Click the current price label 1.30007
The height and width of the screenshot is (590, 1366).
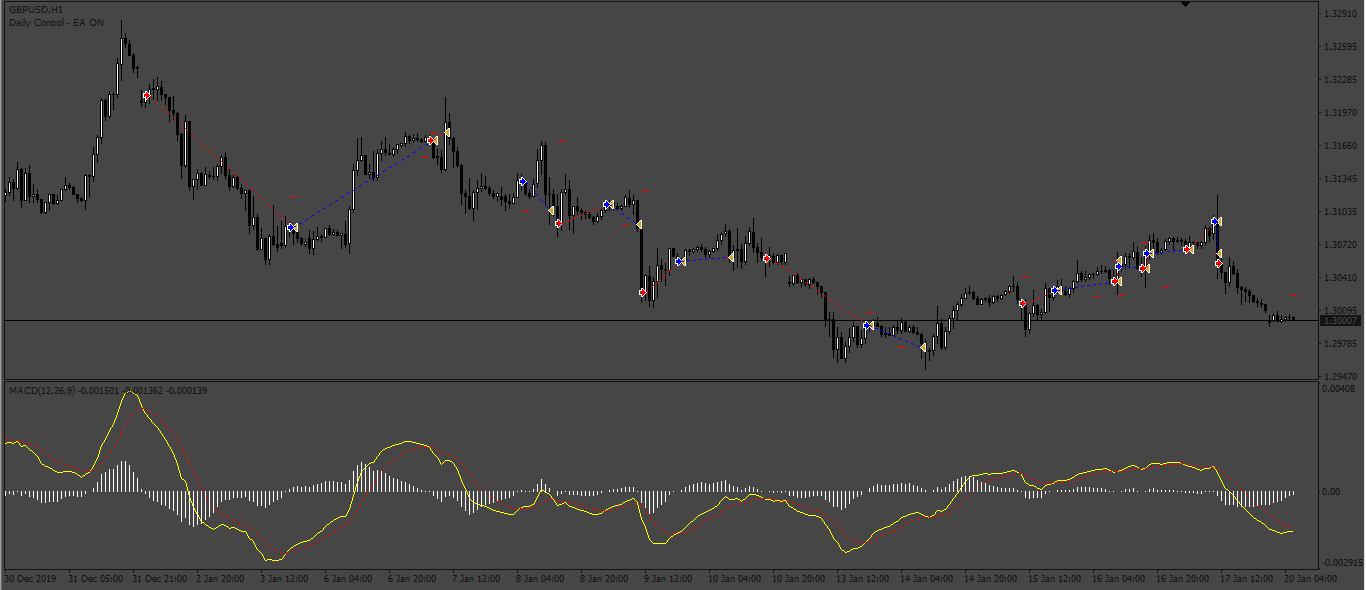click(1341, 321)
